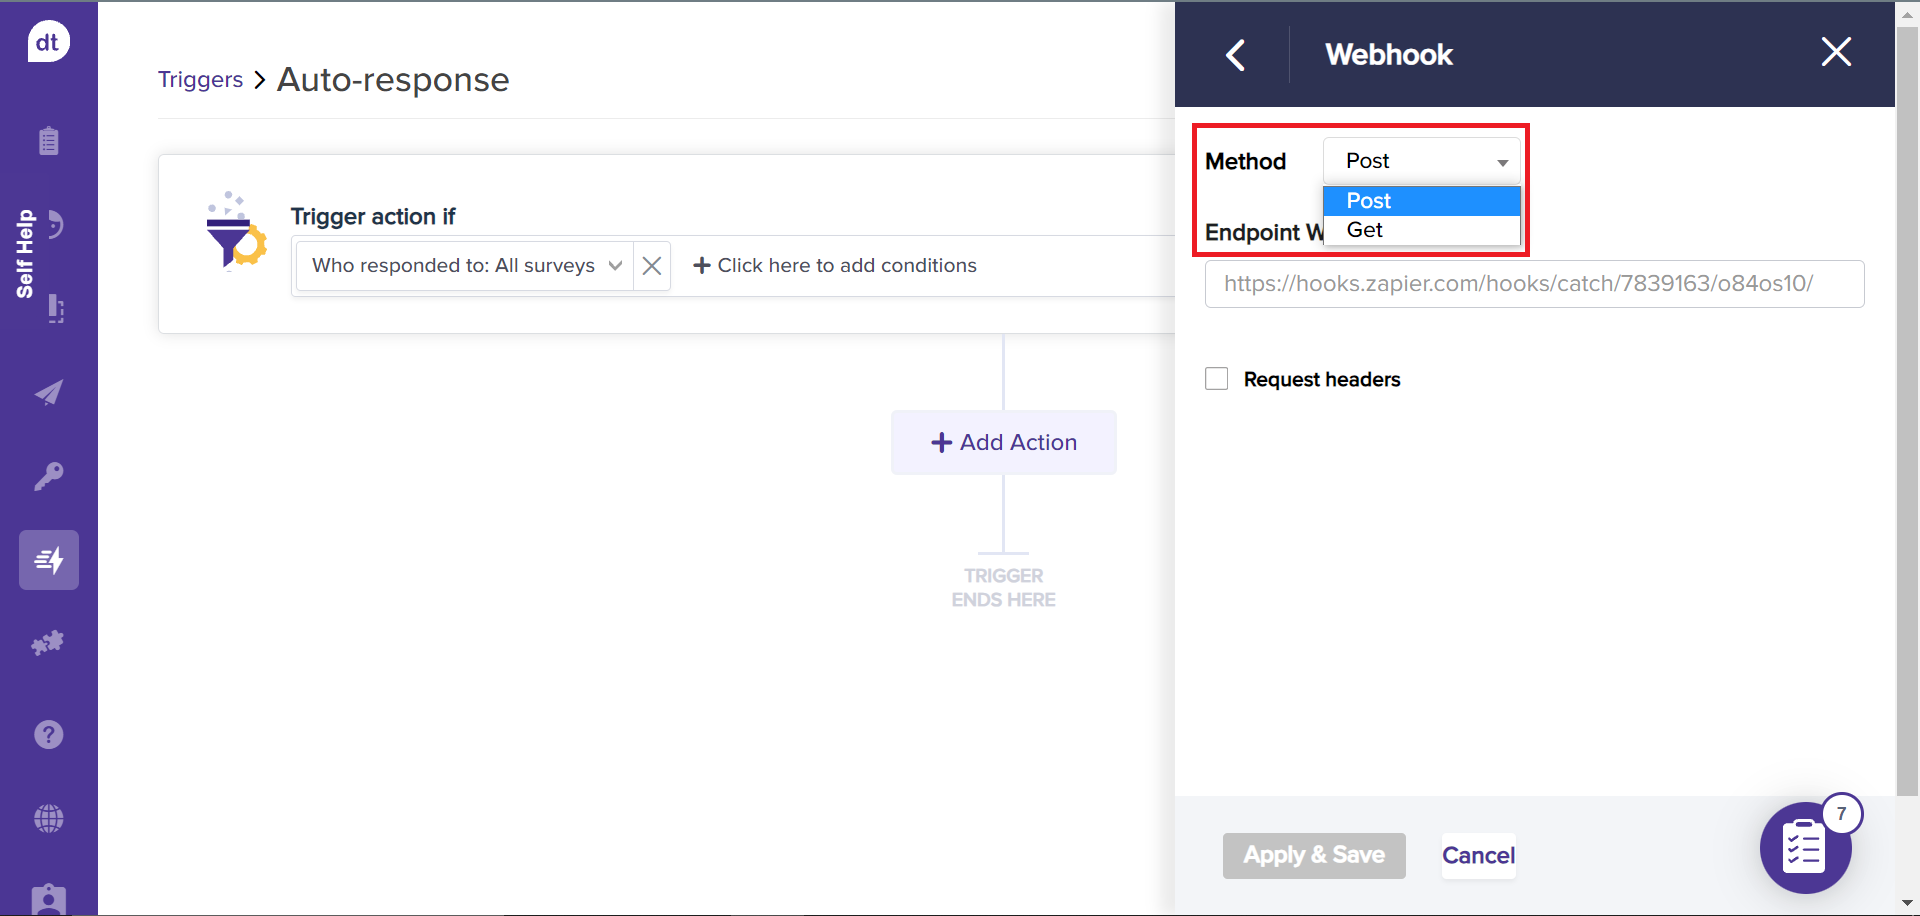1920x916 pixels.
Task: Open the help question mark icon
Action: point(48,735)
